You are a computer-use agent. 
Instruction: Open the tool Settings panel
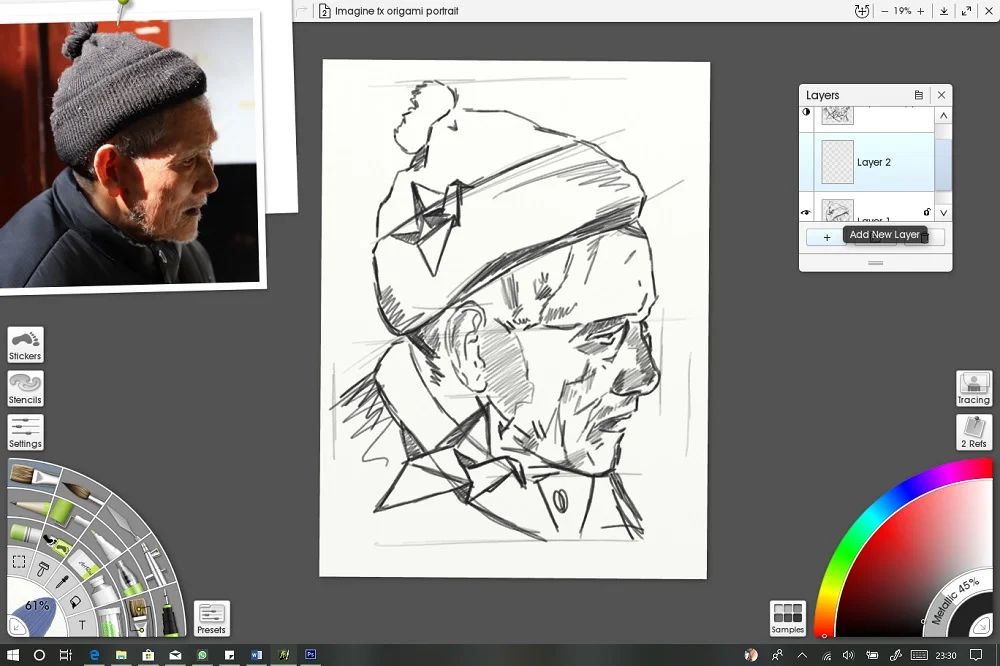pyautogui.click(x=26, y=432)
